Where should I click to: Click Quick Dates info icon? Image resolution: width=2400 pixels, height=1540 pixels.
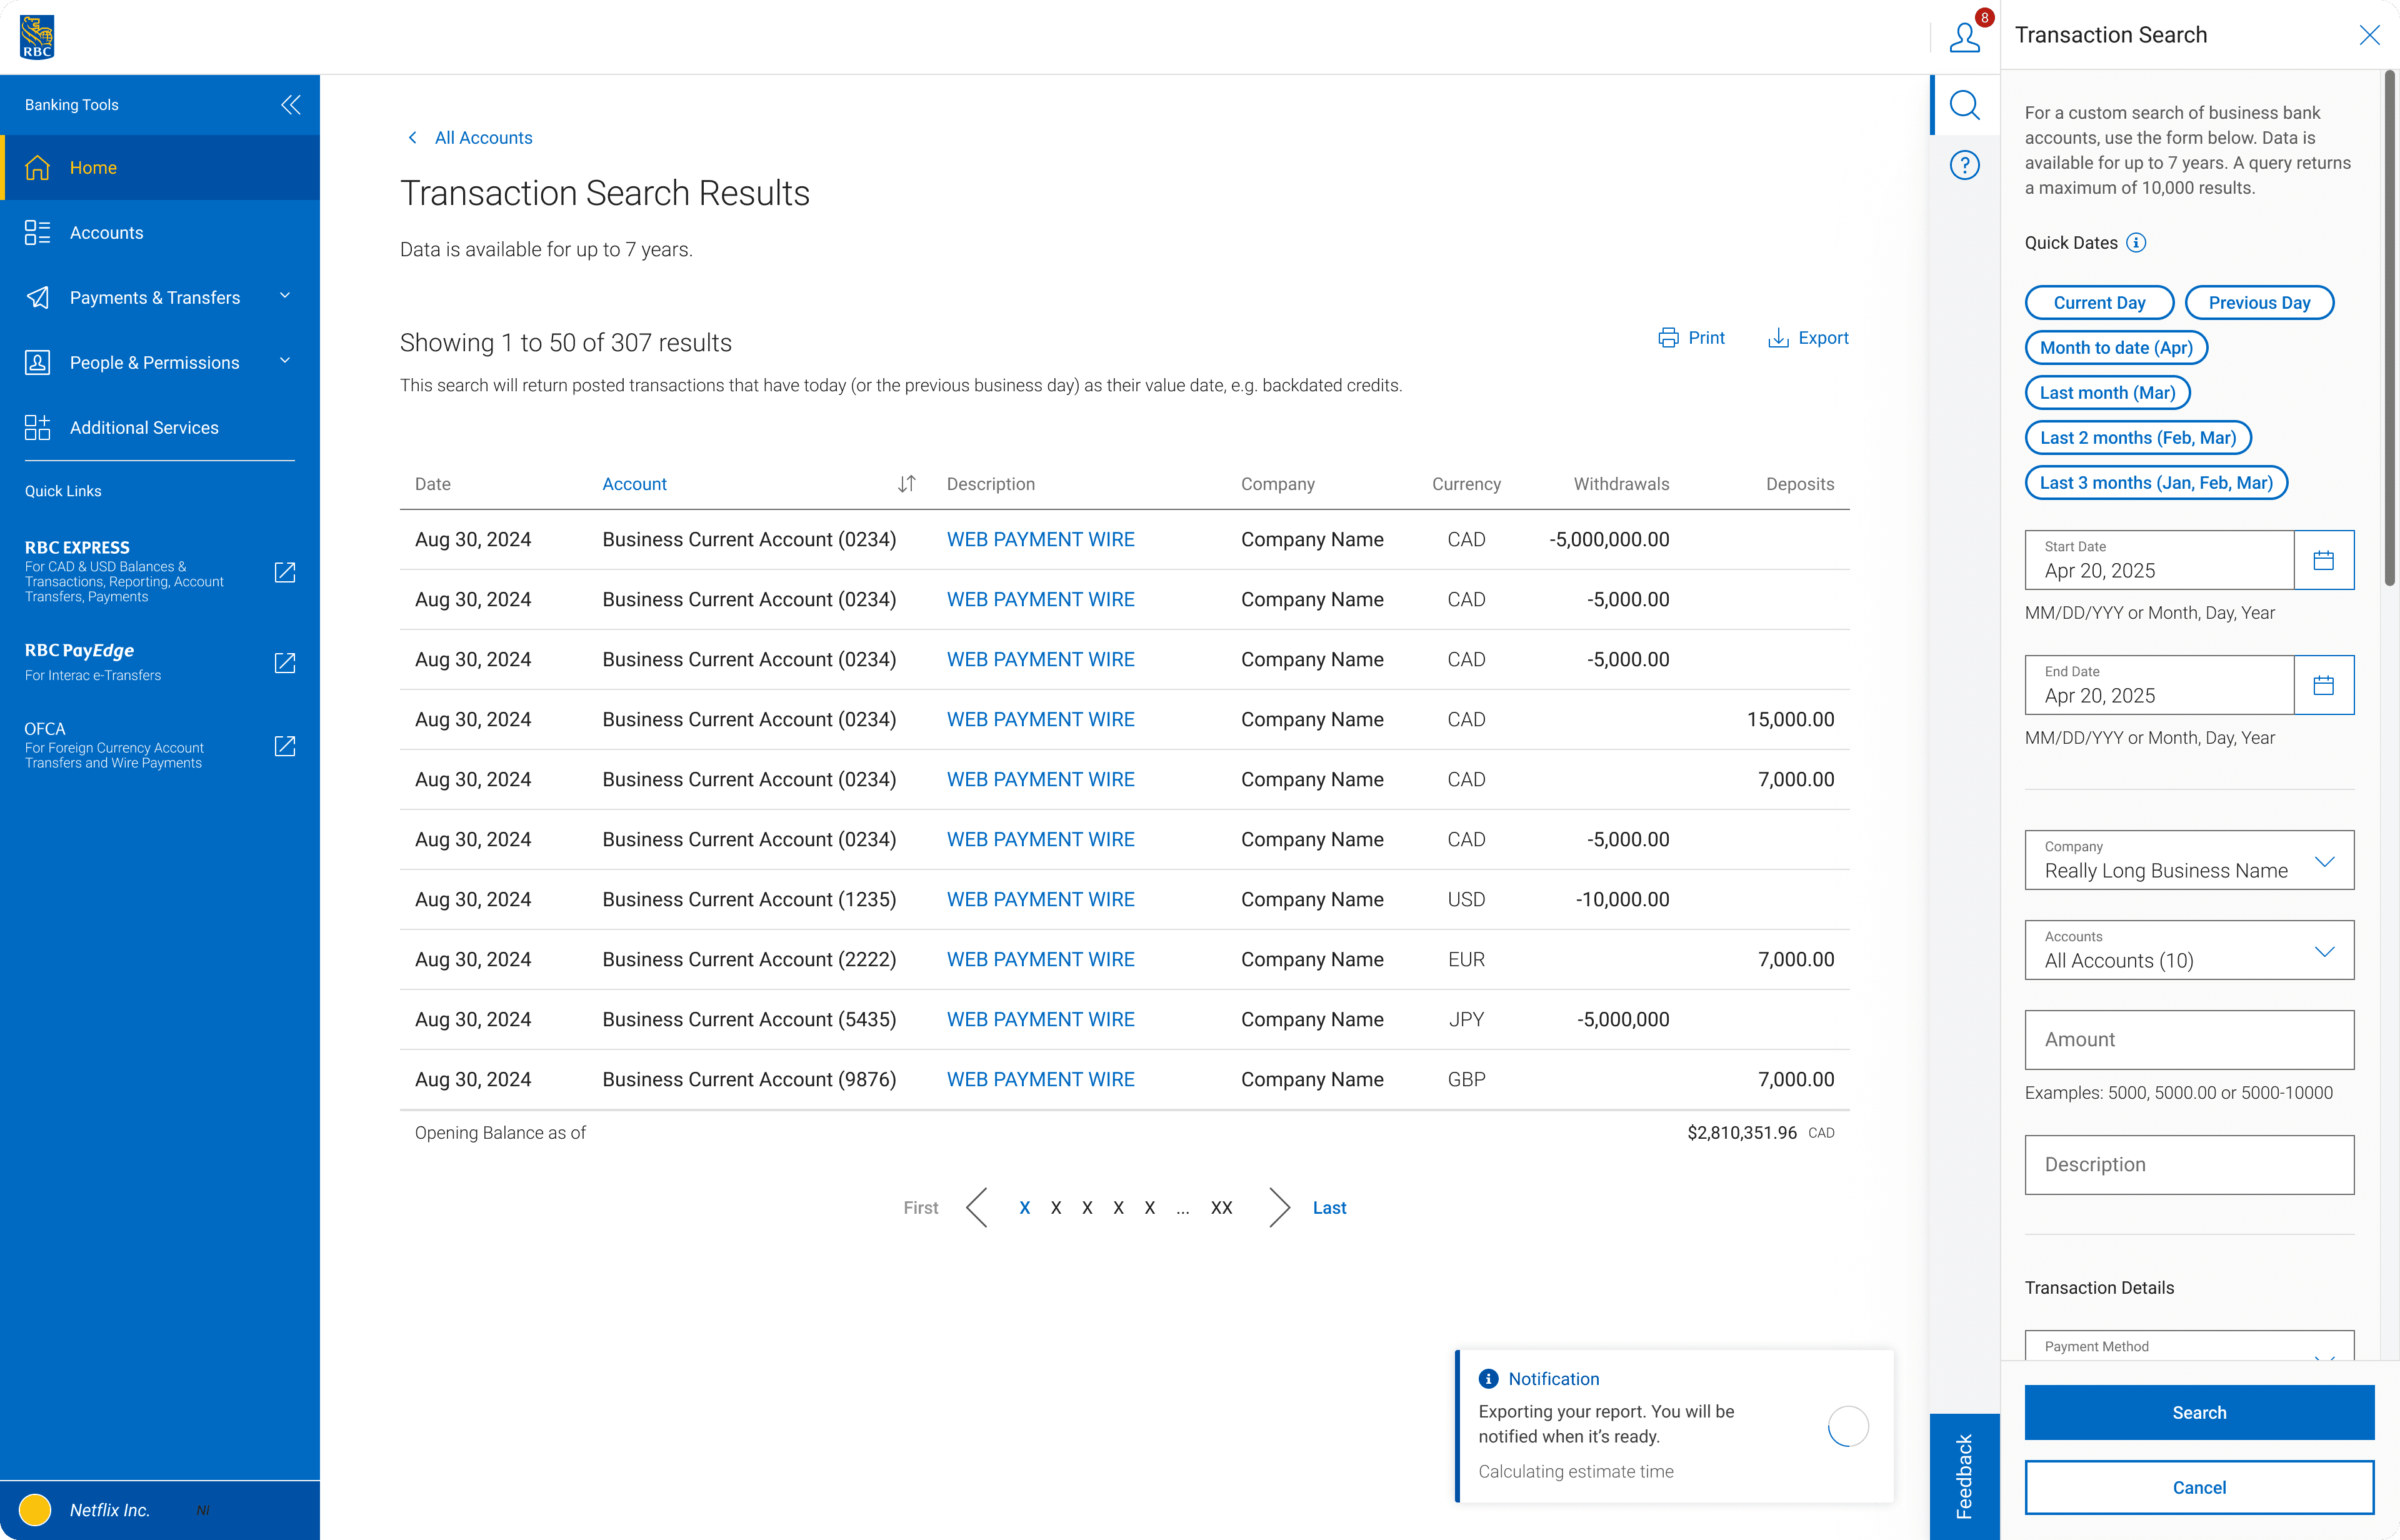click(x=2136, y=243)
